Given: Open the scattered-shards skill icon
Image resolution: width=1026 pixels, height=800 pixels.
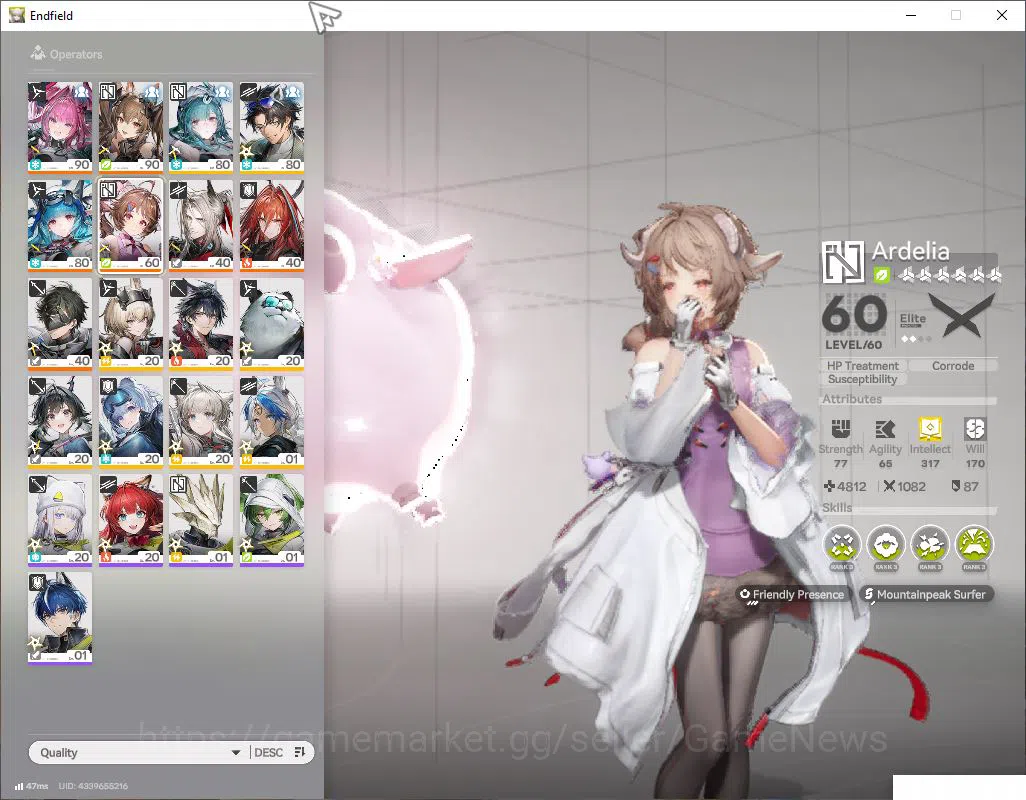Looking at the screenshot, I should pyautogui.click(x=842, y=545).
